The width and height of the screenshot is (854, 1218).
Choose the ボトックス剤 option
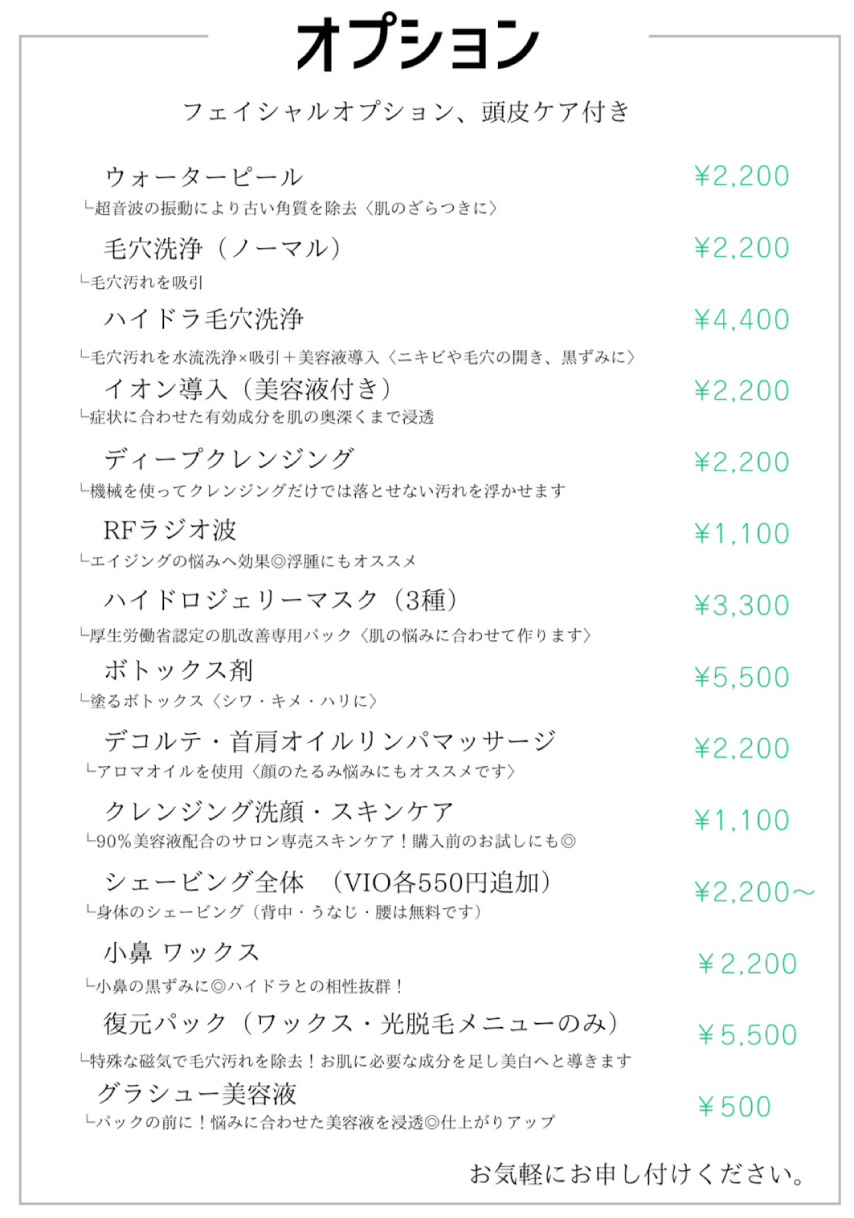pyautogui.click(x=178, y=670)
